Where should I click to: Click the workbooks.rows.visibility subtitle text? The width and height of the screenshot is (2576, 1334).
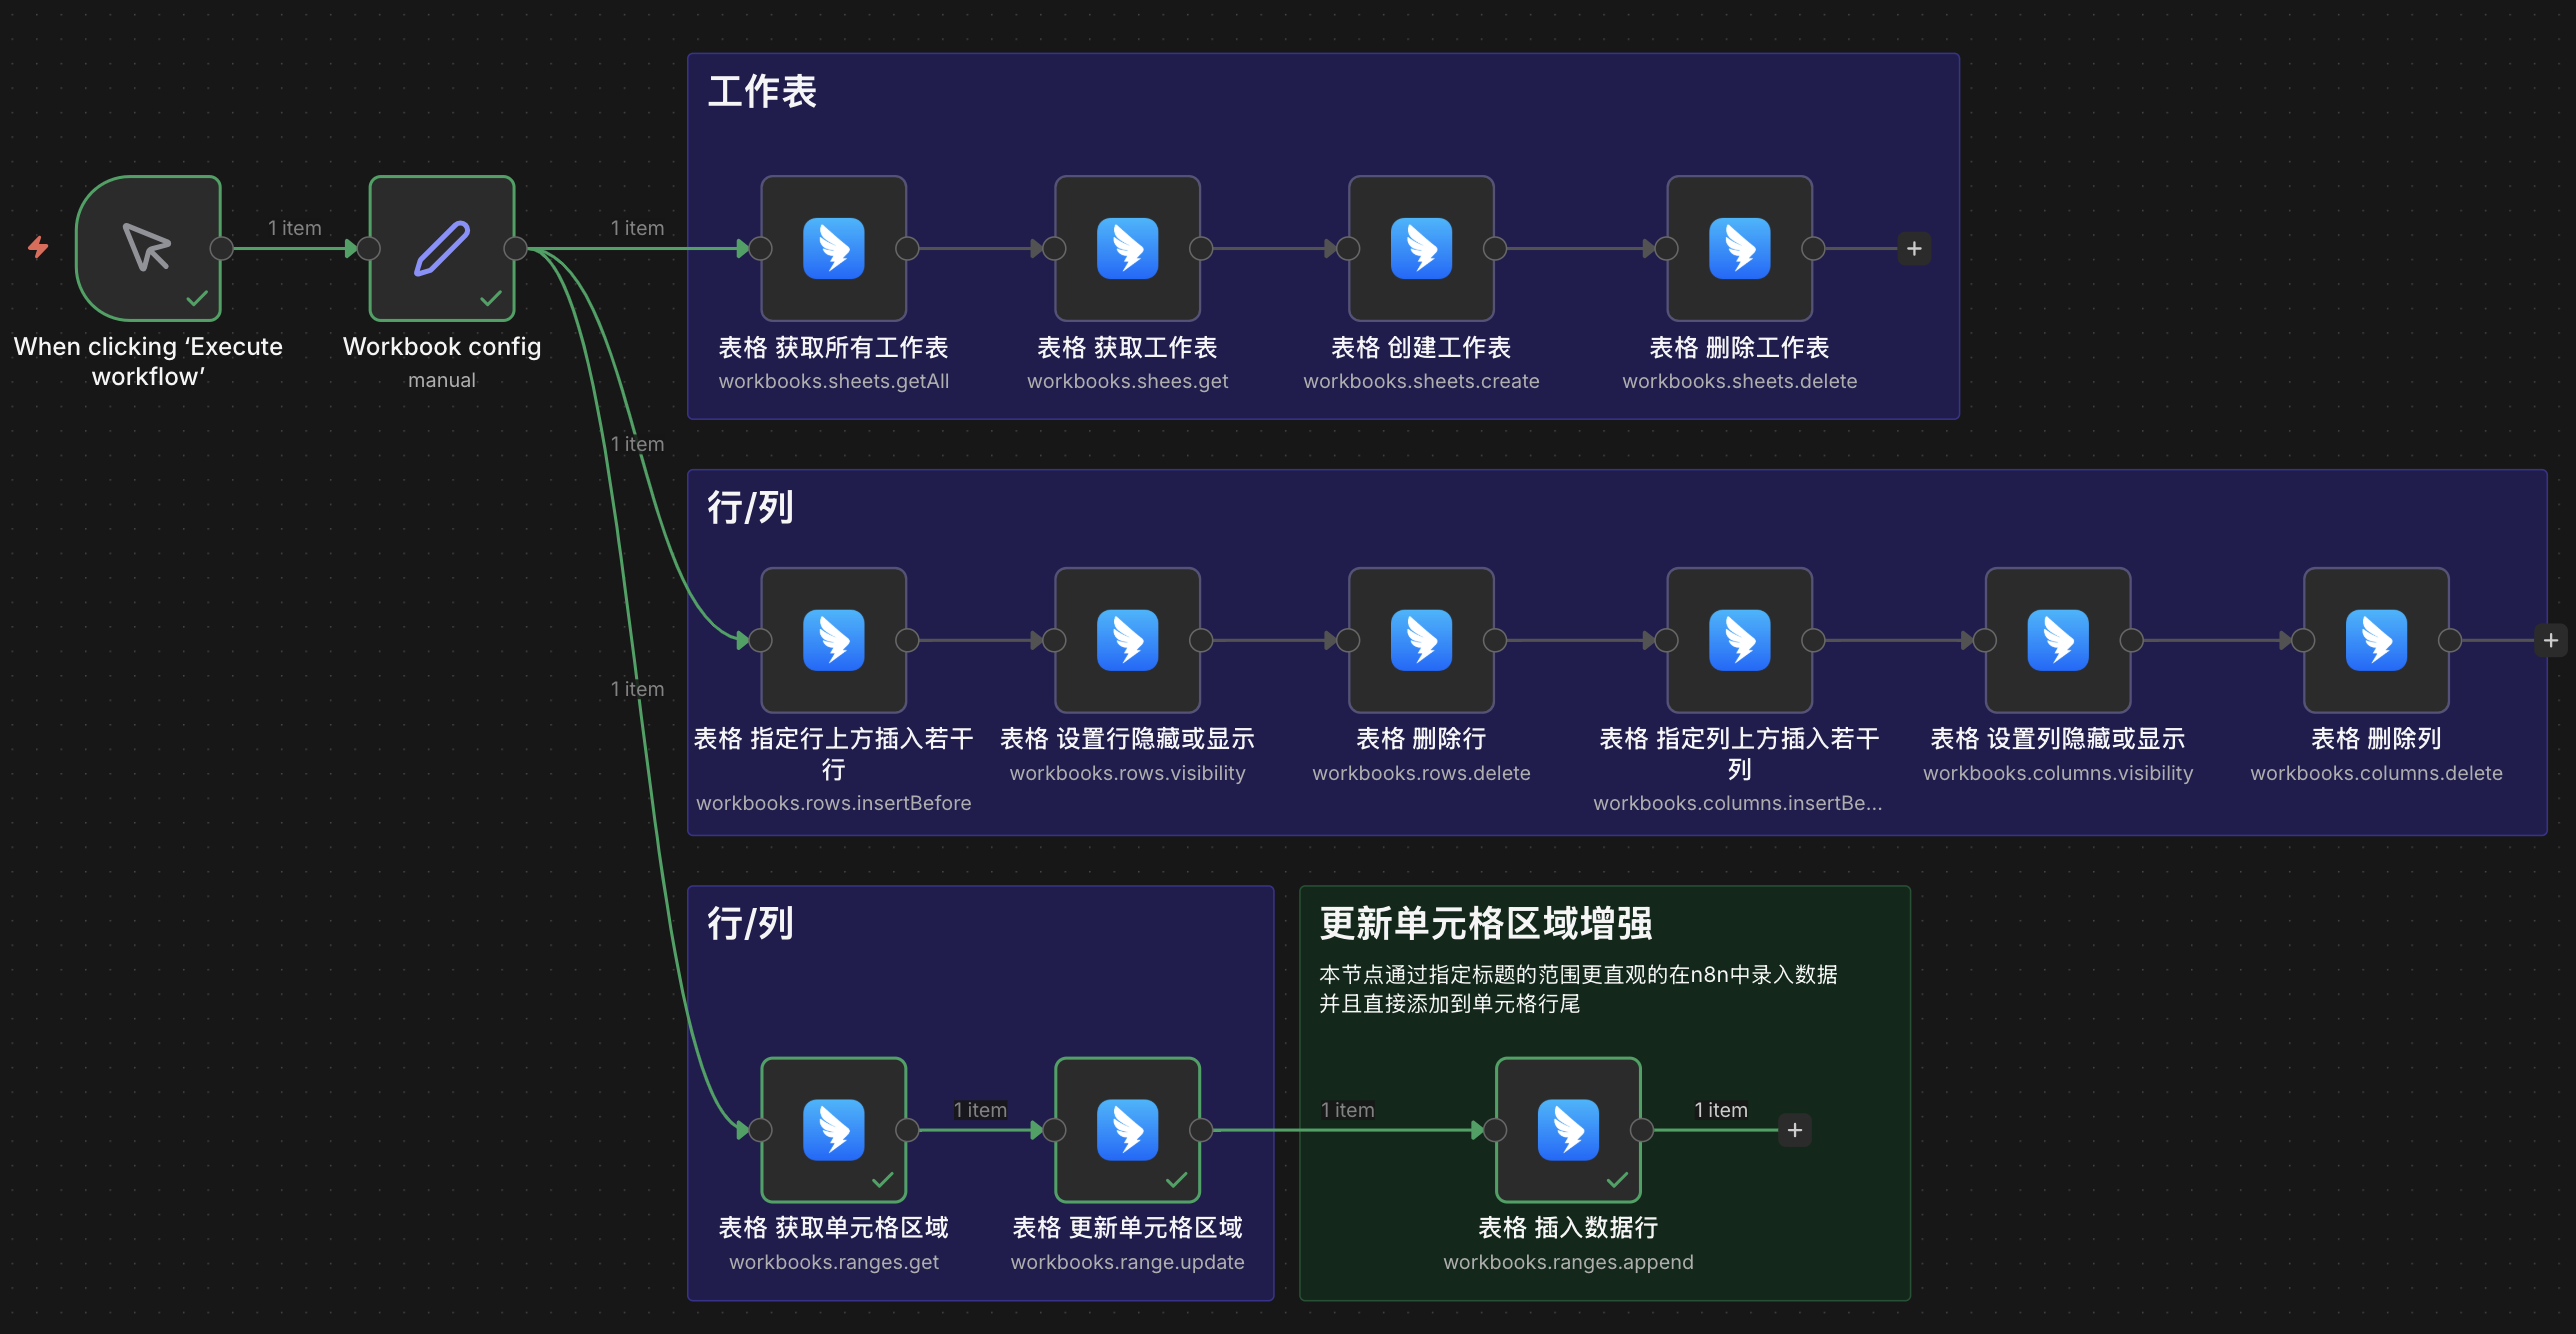pos(1128,773)
